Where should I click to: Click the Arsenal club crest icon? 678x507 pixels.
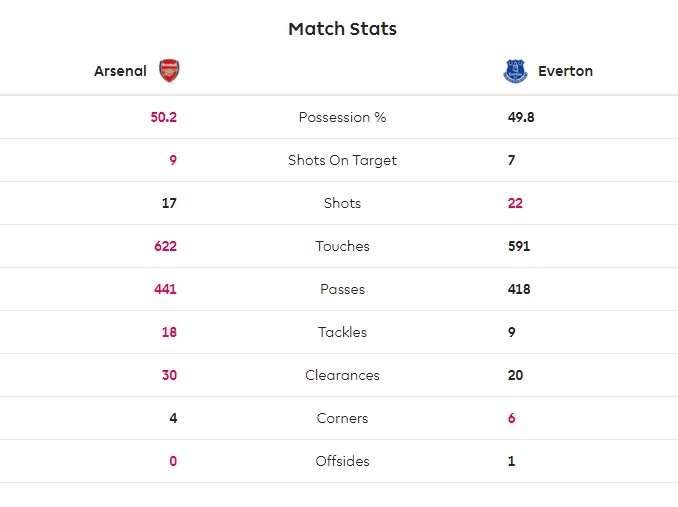169,71
